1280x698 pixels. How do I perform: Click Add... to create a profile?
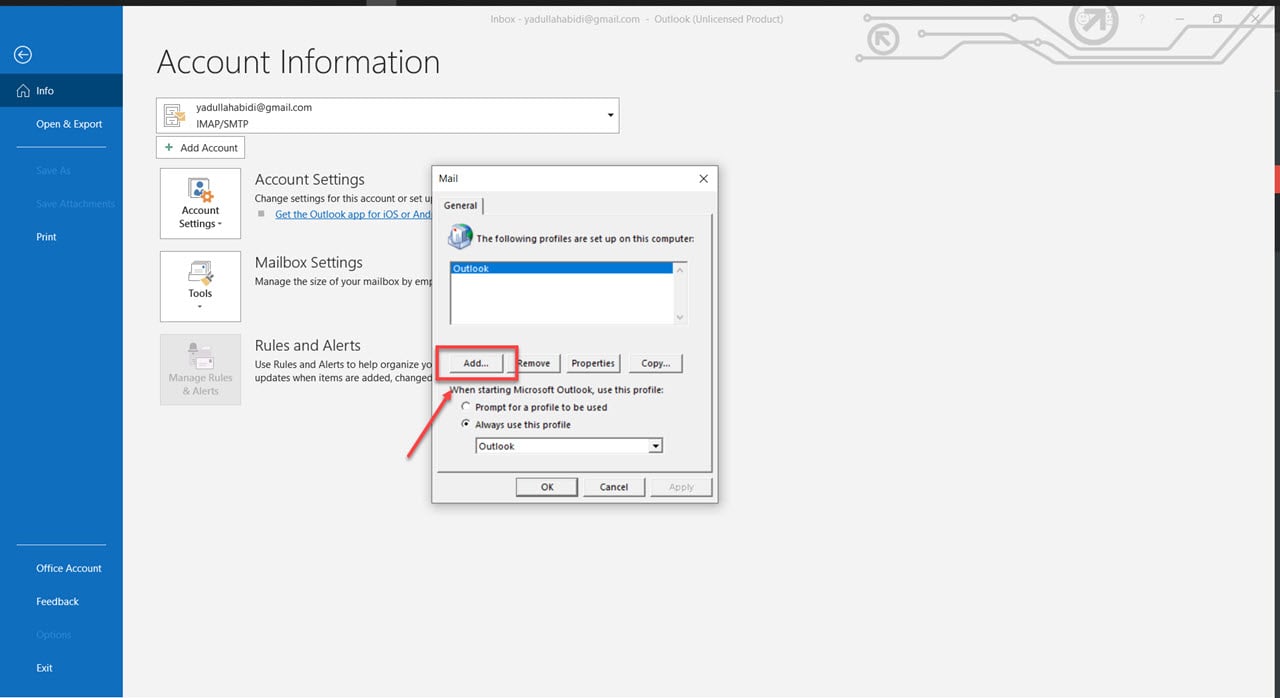476,363
